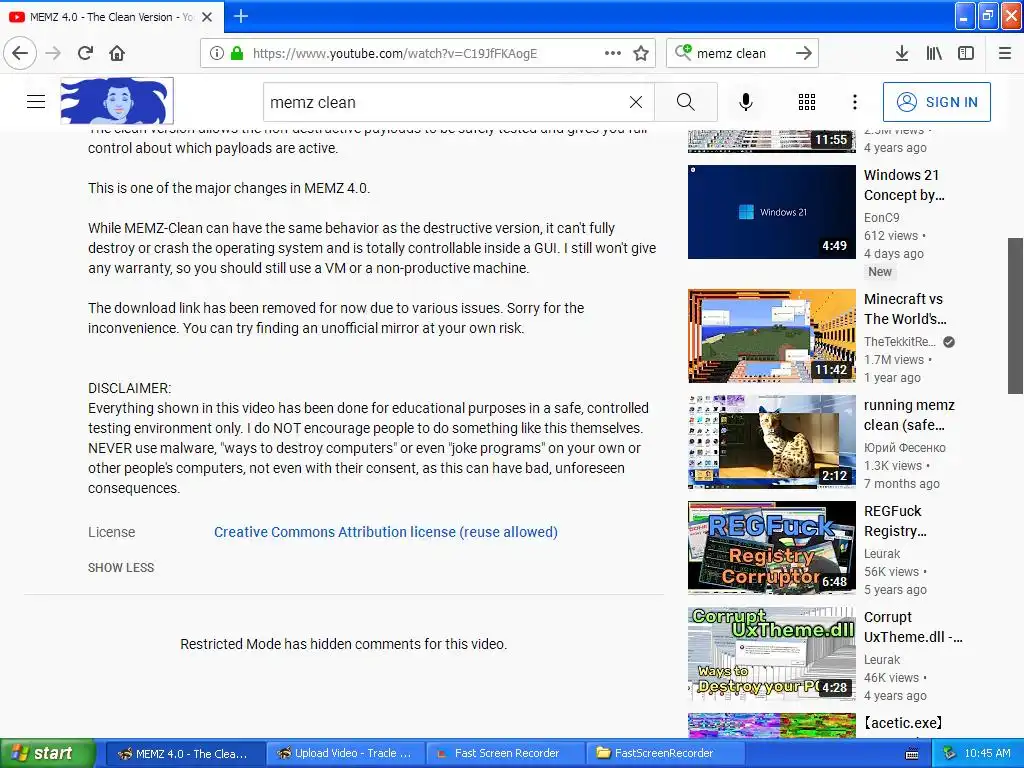The image size is (1024, 768).
Task: Reload the page with the refresh icon
Action: coord(85,53)
